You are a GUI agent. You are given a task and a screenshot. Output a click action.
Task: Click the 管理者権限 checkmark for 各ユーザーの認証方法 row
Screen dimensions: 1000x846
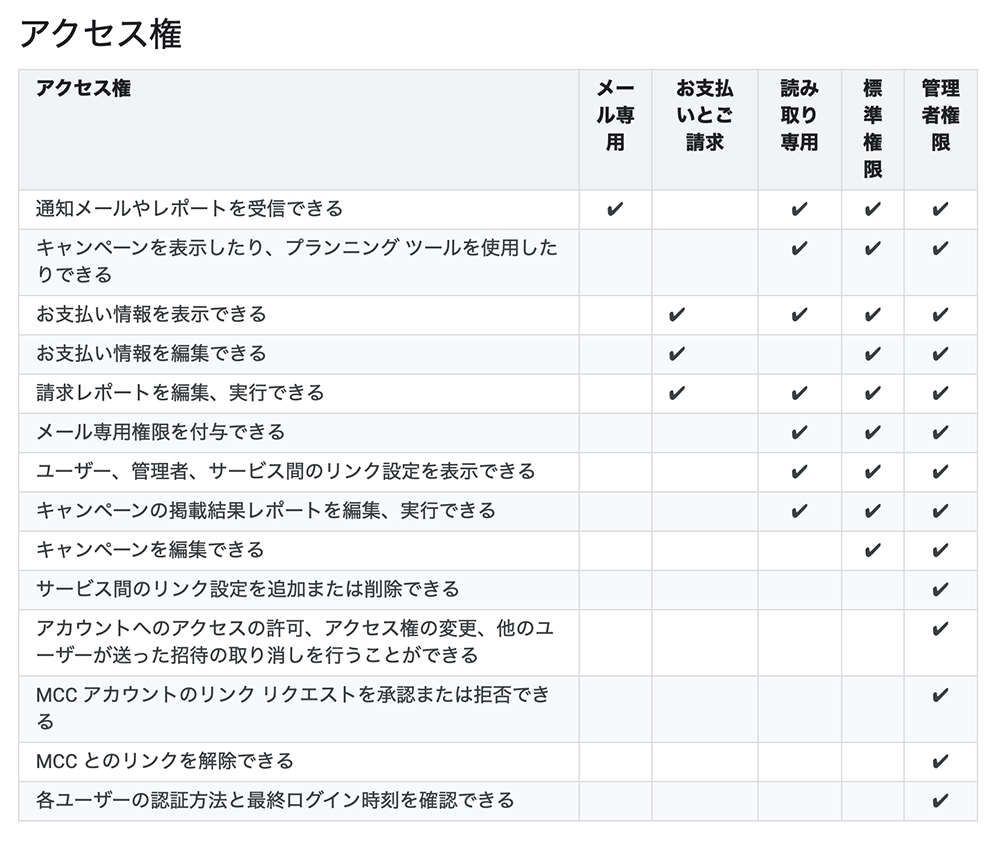[x=940, y=801]
